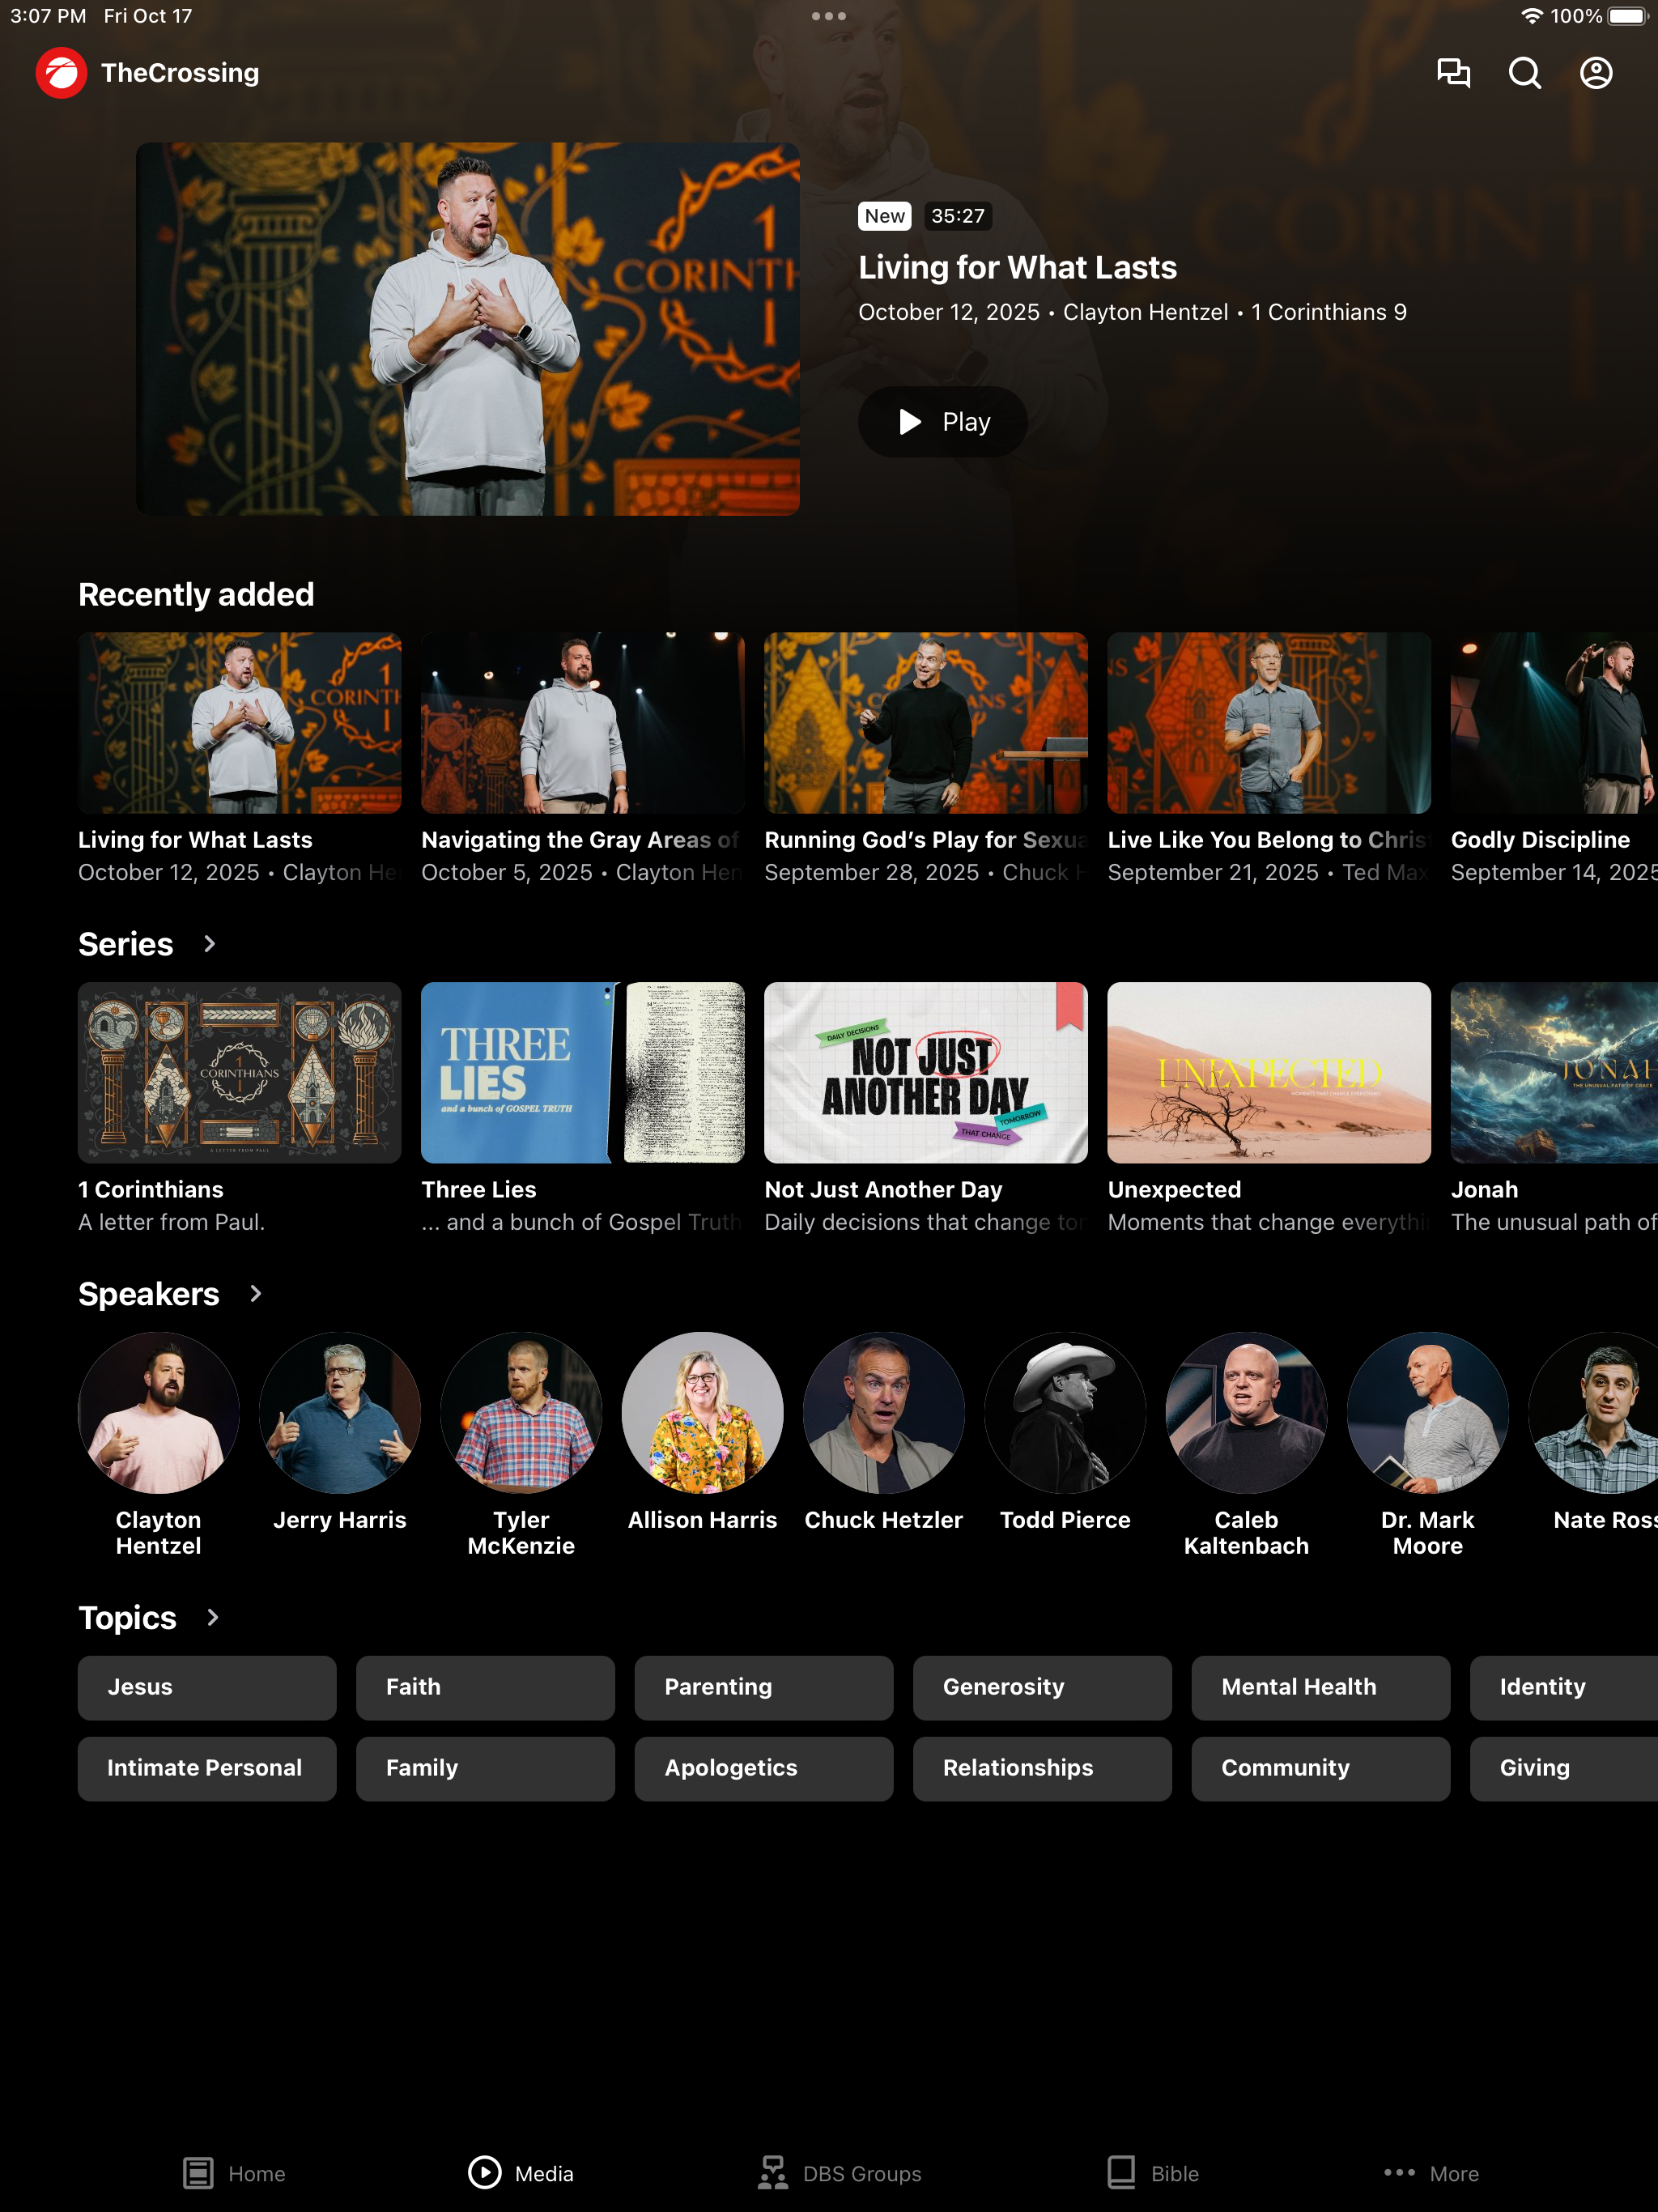Viewport: 1658px width, 2212px height.
Task: Open Godly Discipline sermon thumbnail
Action: click(x=1554, y=723)
